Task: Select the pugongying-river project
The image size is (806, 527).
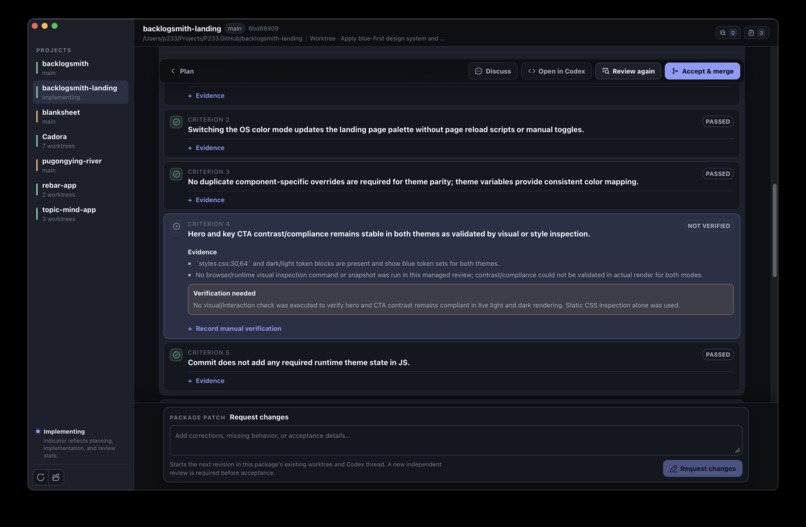Action: click(x=81, y=165)
